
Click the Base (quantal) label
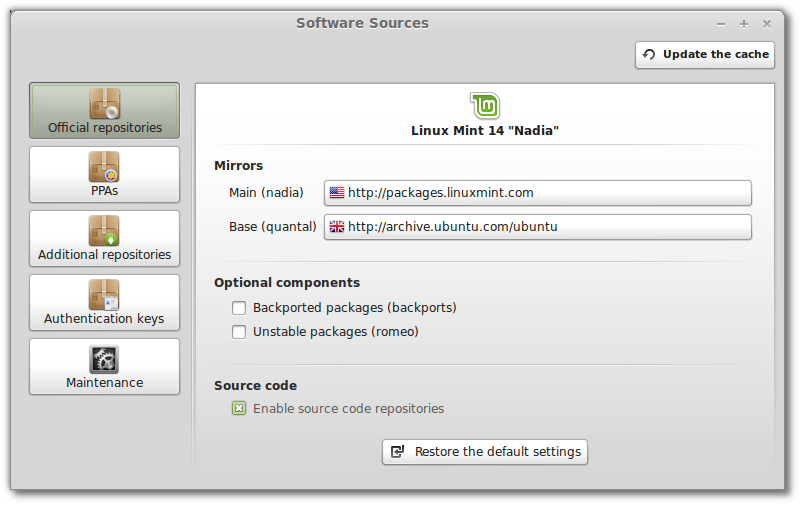273,227
